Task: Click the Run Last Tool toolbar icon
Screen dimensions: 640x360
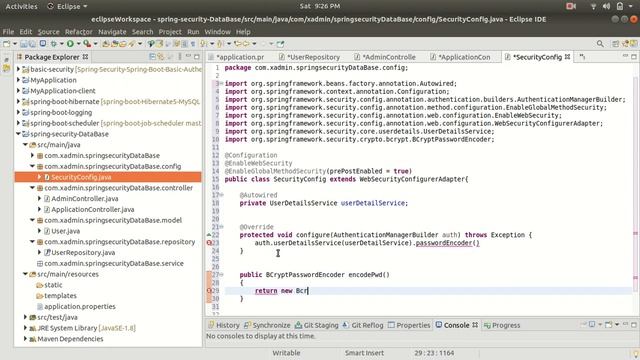Action: click(x=87, y=44)
